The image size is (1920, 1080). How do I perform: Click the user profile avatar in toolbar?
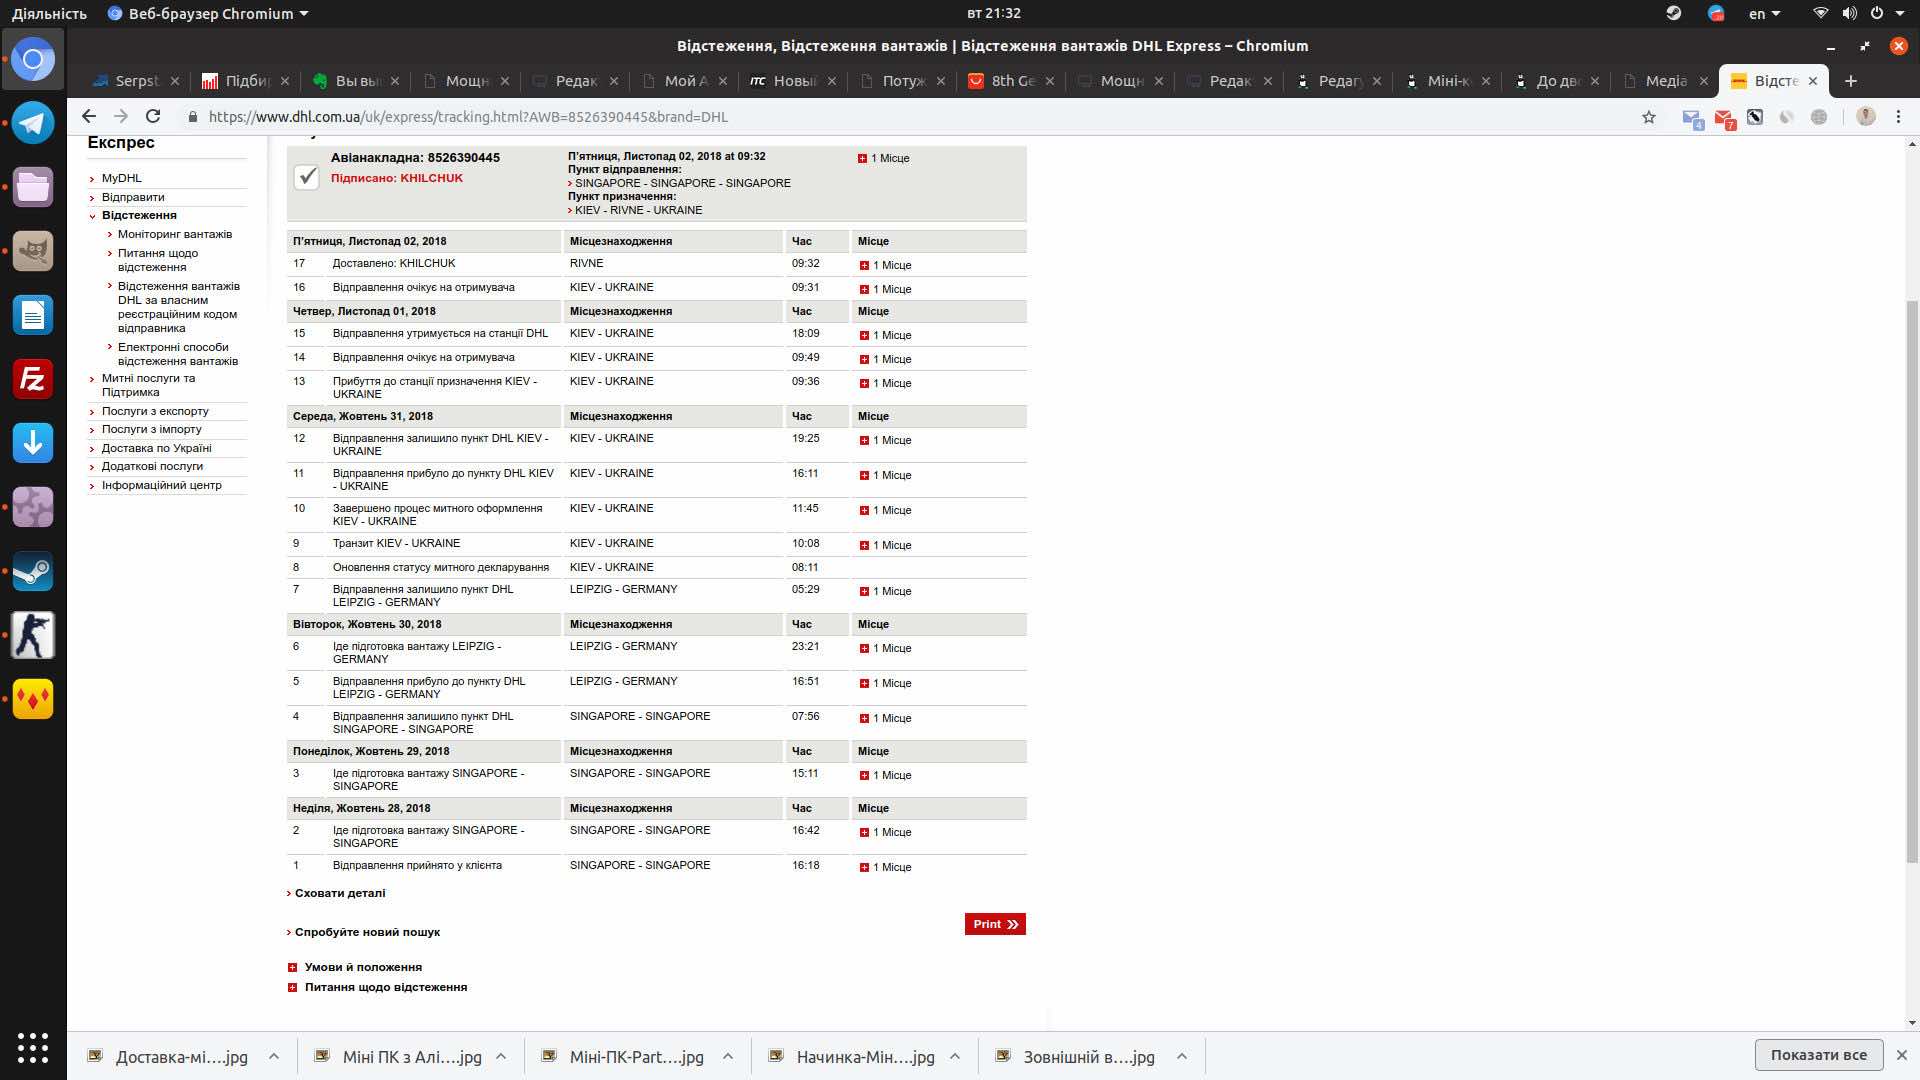click(1866, 117)
